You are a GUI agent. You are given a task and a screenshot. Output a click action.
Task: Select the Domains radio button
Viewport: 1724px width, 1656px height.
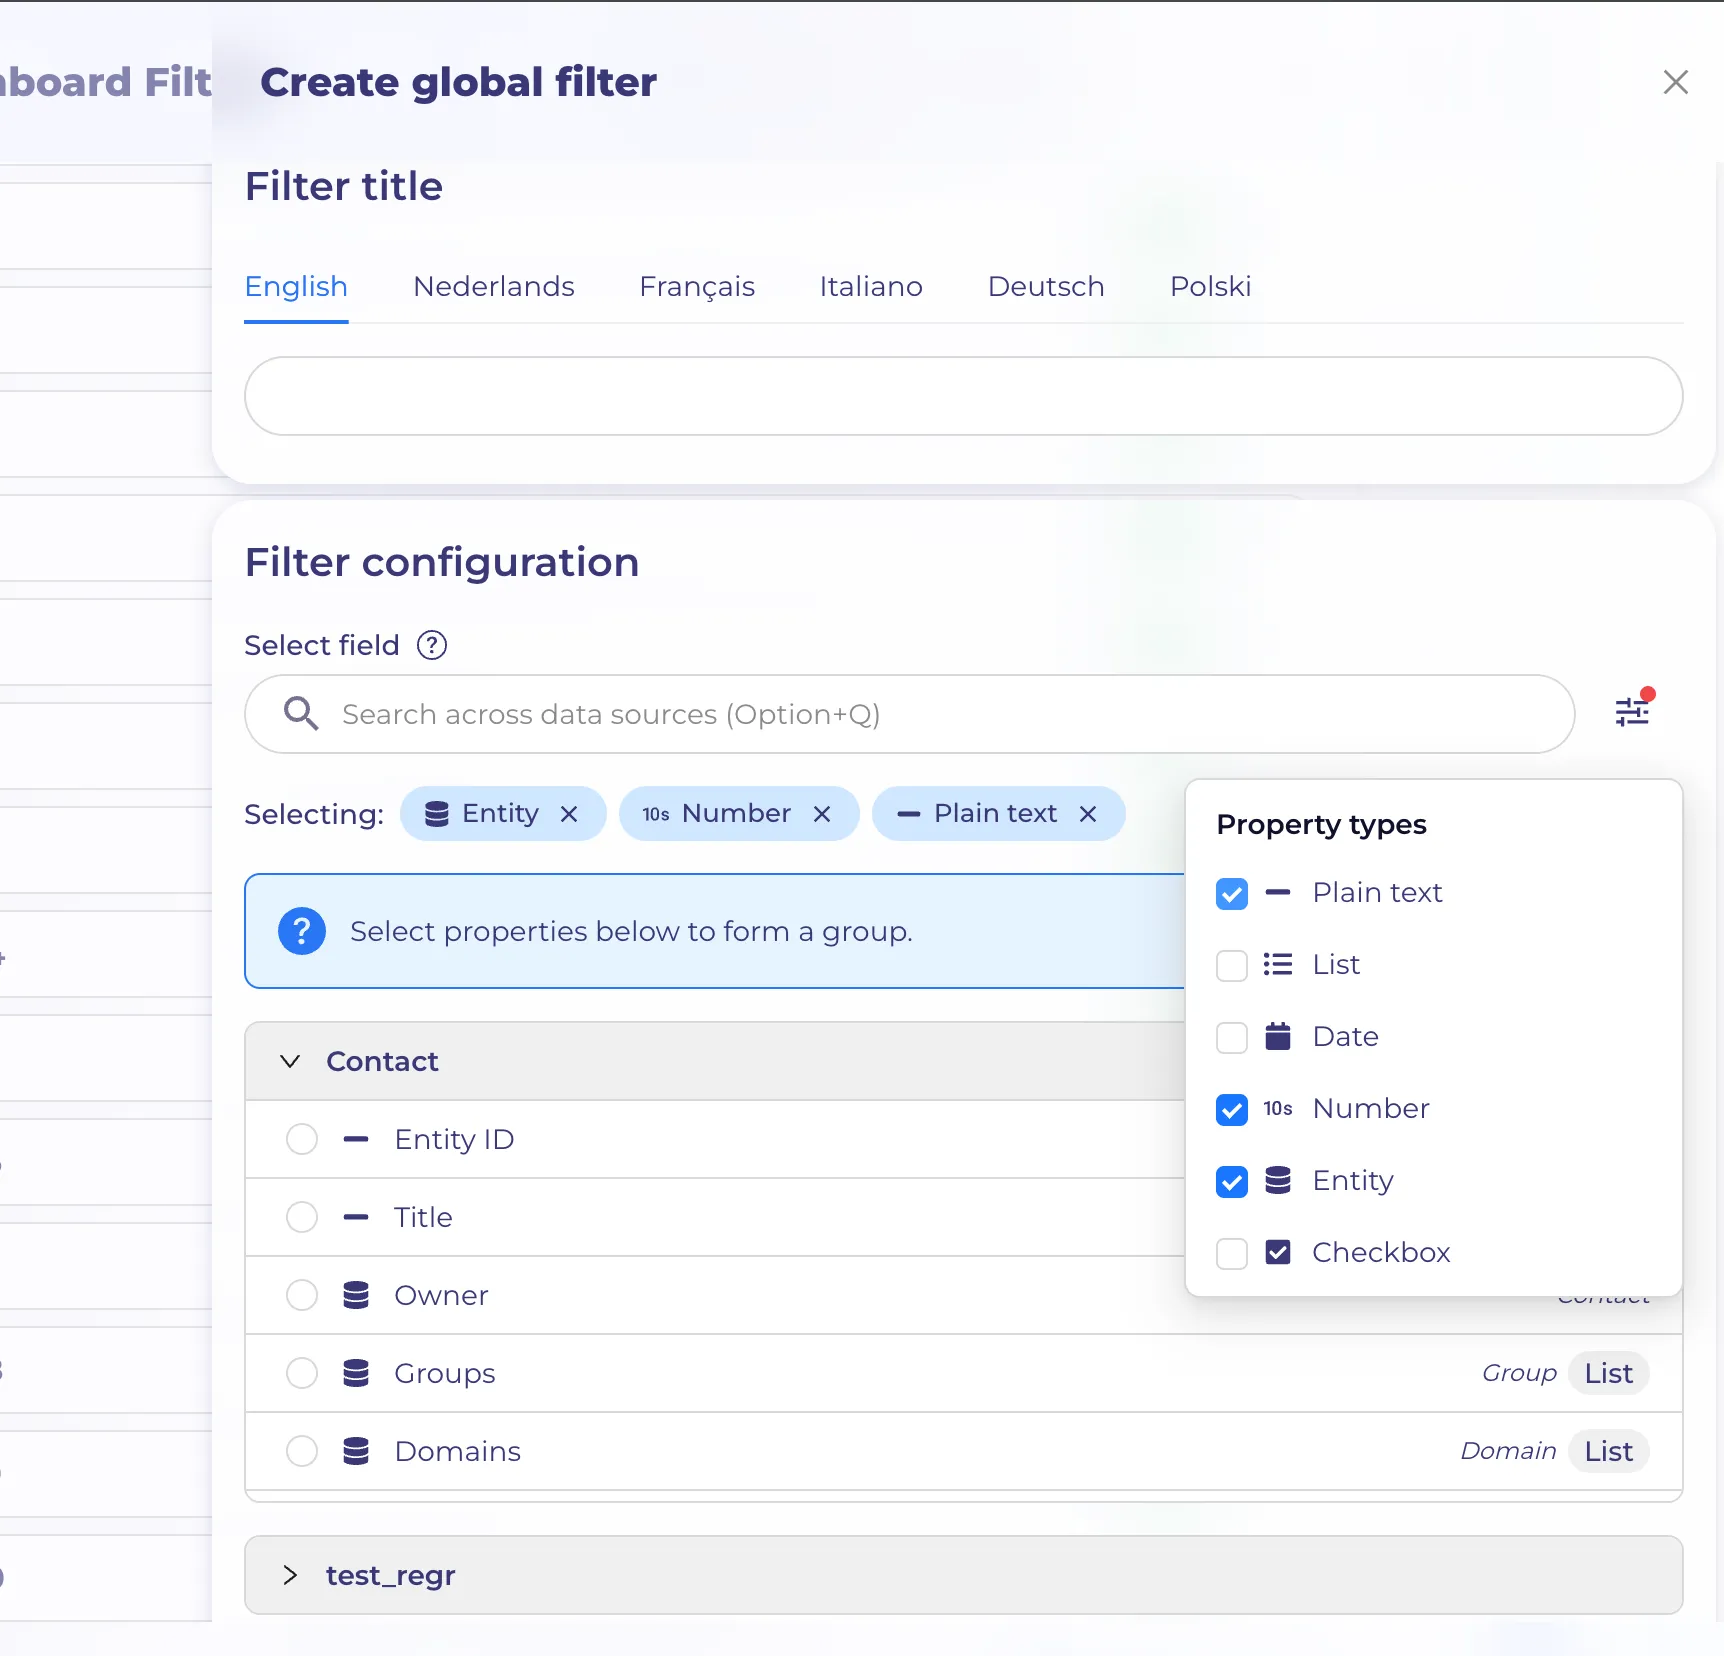(302, 1451)
